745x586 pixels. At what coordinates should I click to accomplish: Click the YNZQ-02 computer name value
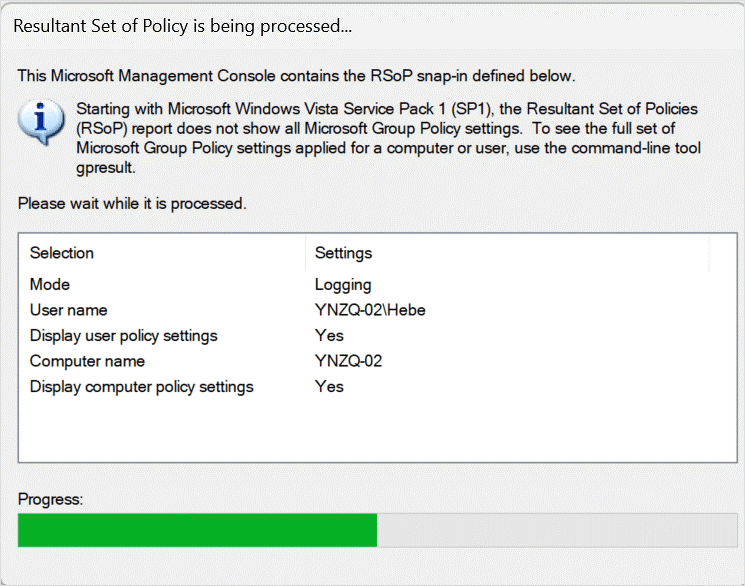click(x=348, y=361)
